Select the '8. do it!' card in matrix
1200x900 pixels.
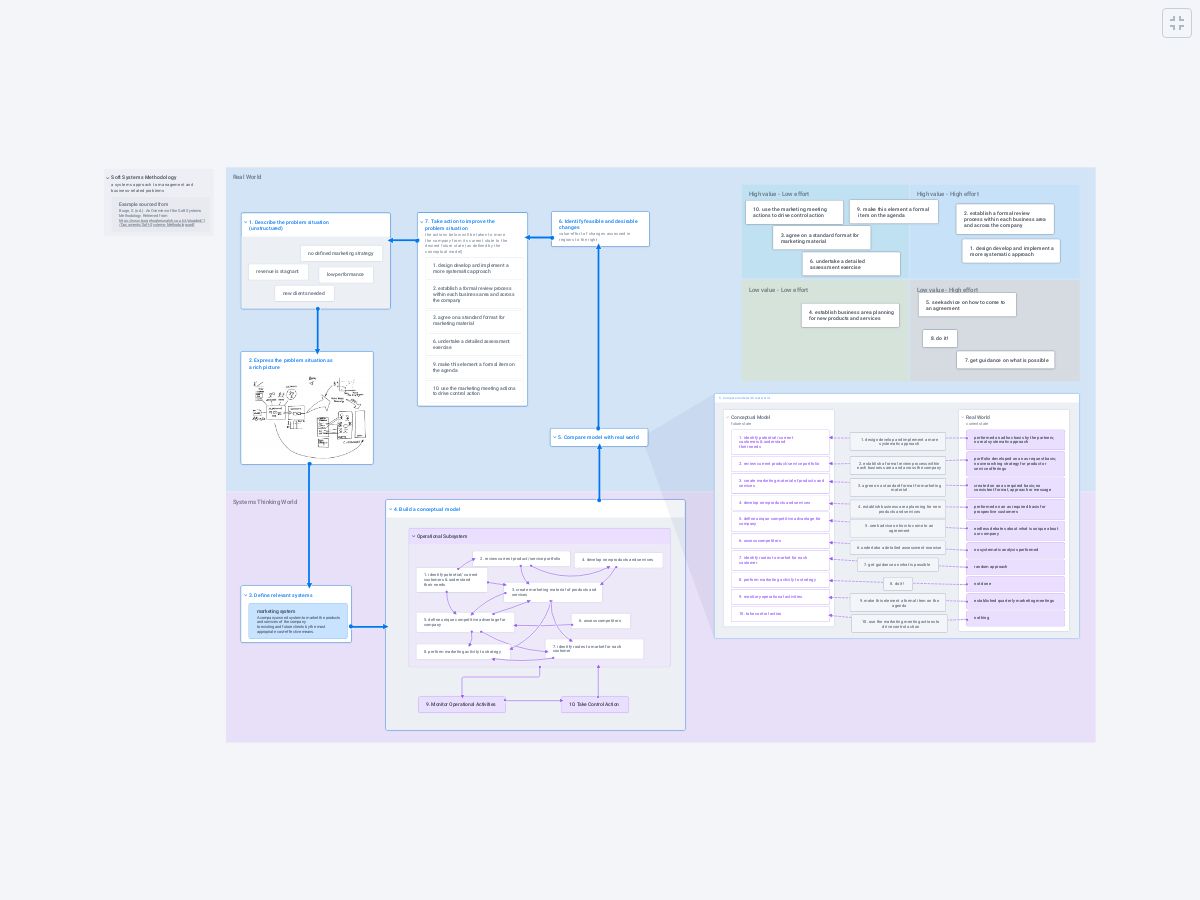(939, 338)
